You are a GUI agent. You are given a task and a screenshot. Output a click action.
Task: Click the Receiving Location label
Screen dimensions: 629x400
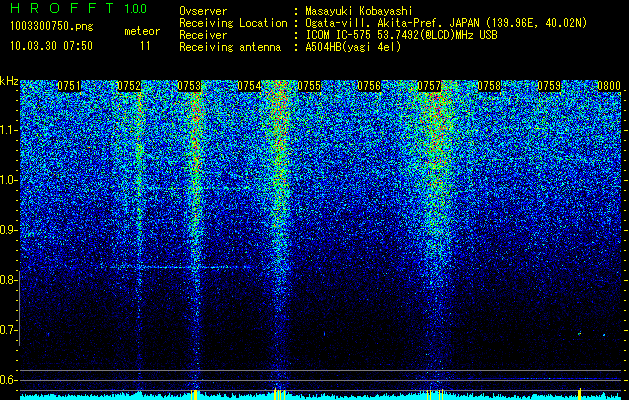click(x=233, y=23)
